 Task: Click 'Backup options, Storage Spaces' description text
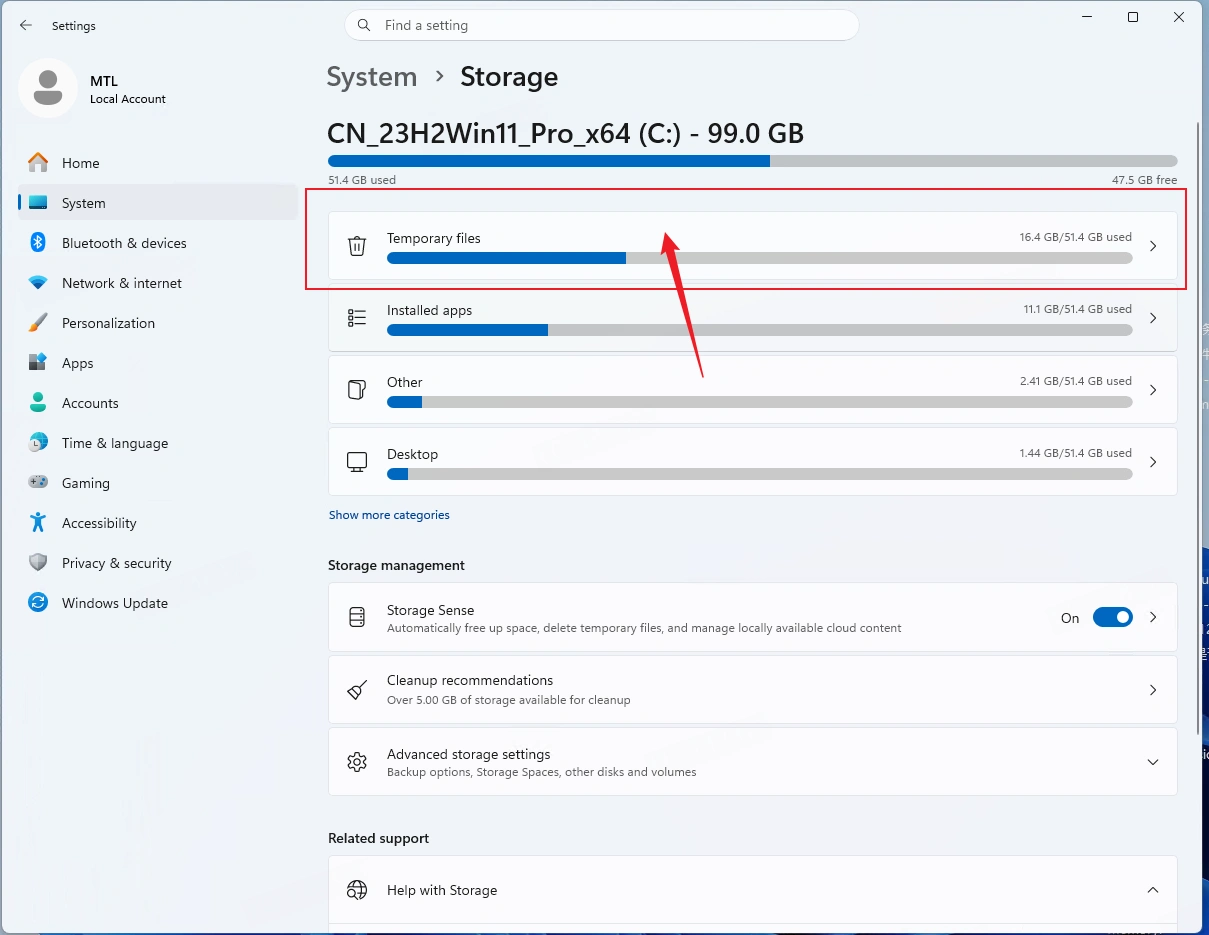pos(542,772)
